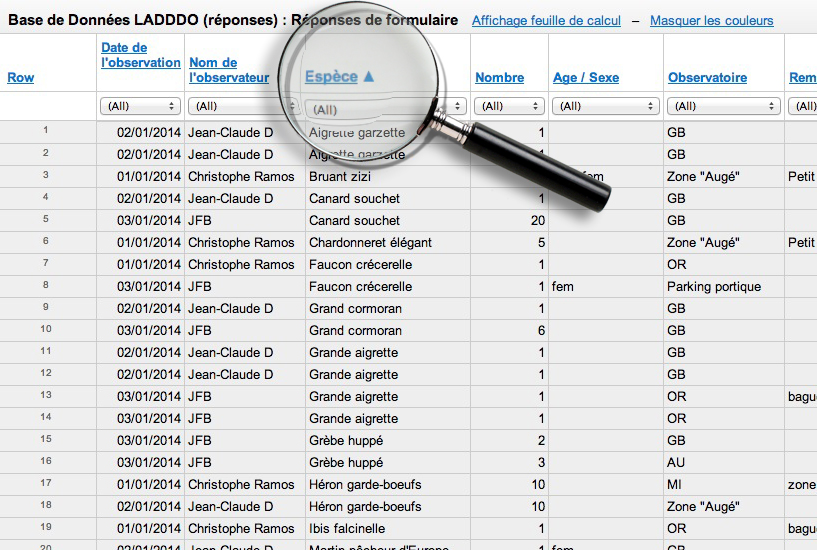Click the Parking portique observatoire cell

713,287
